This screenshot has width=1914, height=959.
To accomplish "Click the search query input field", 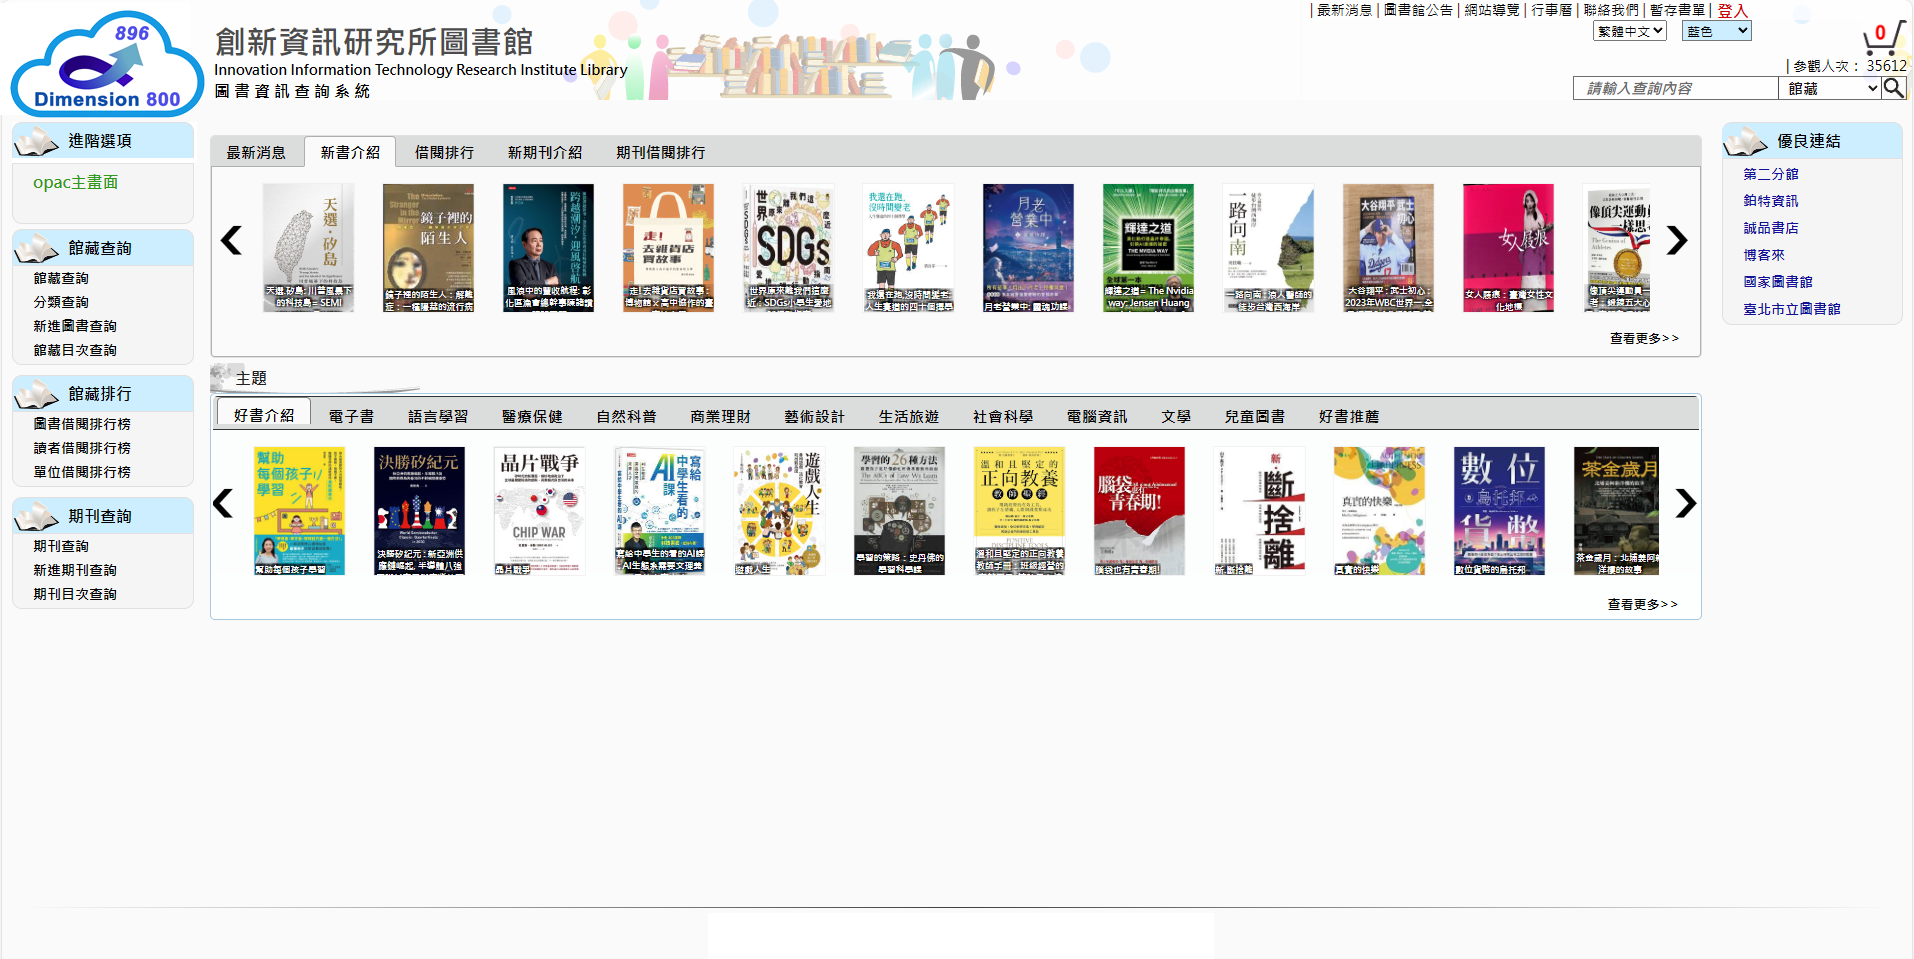I will click(1675, 88).
